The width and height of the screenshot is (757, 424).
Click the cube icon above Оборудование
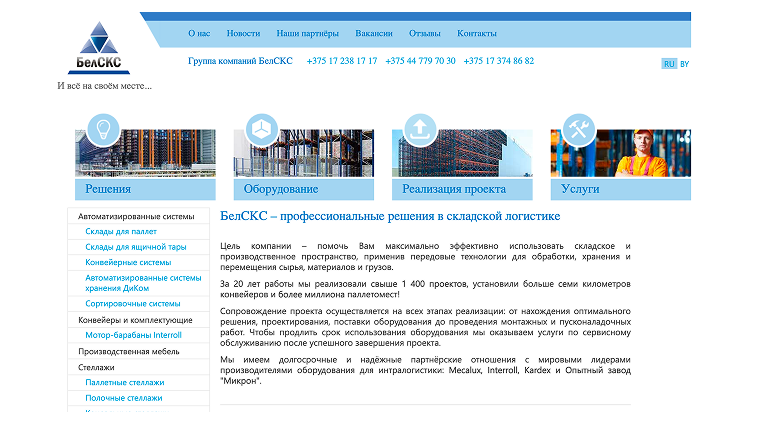[262, 130]
